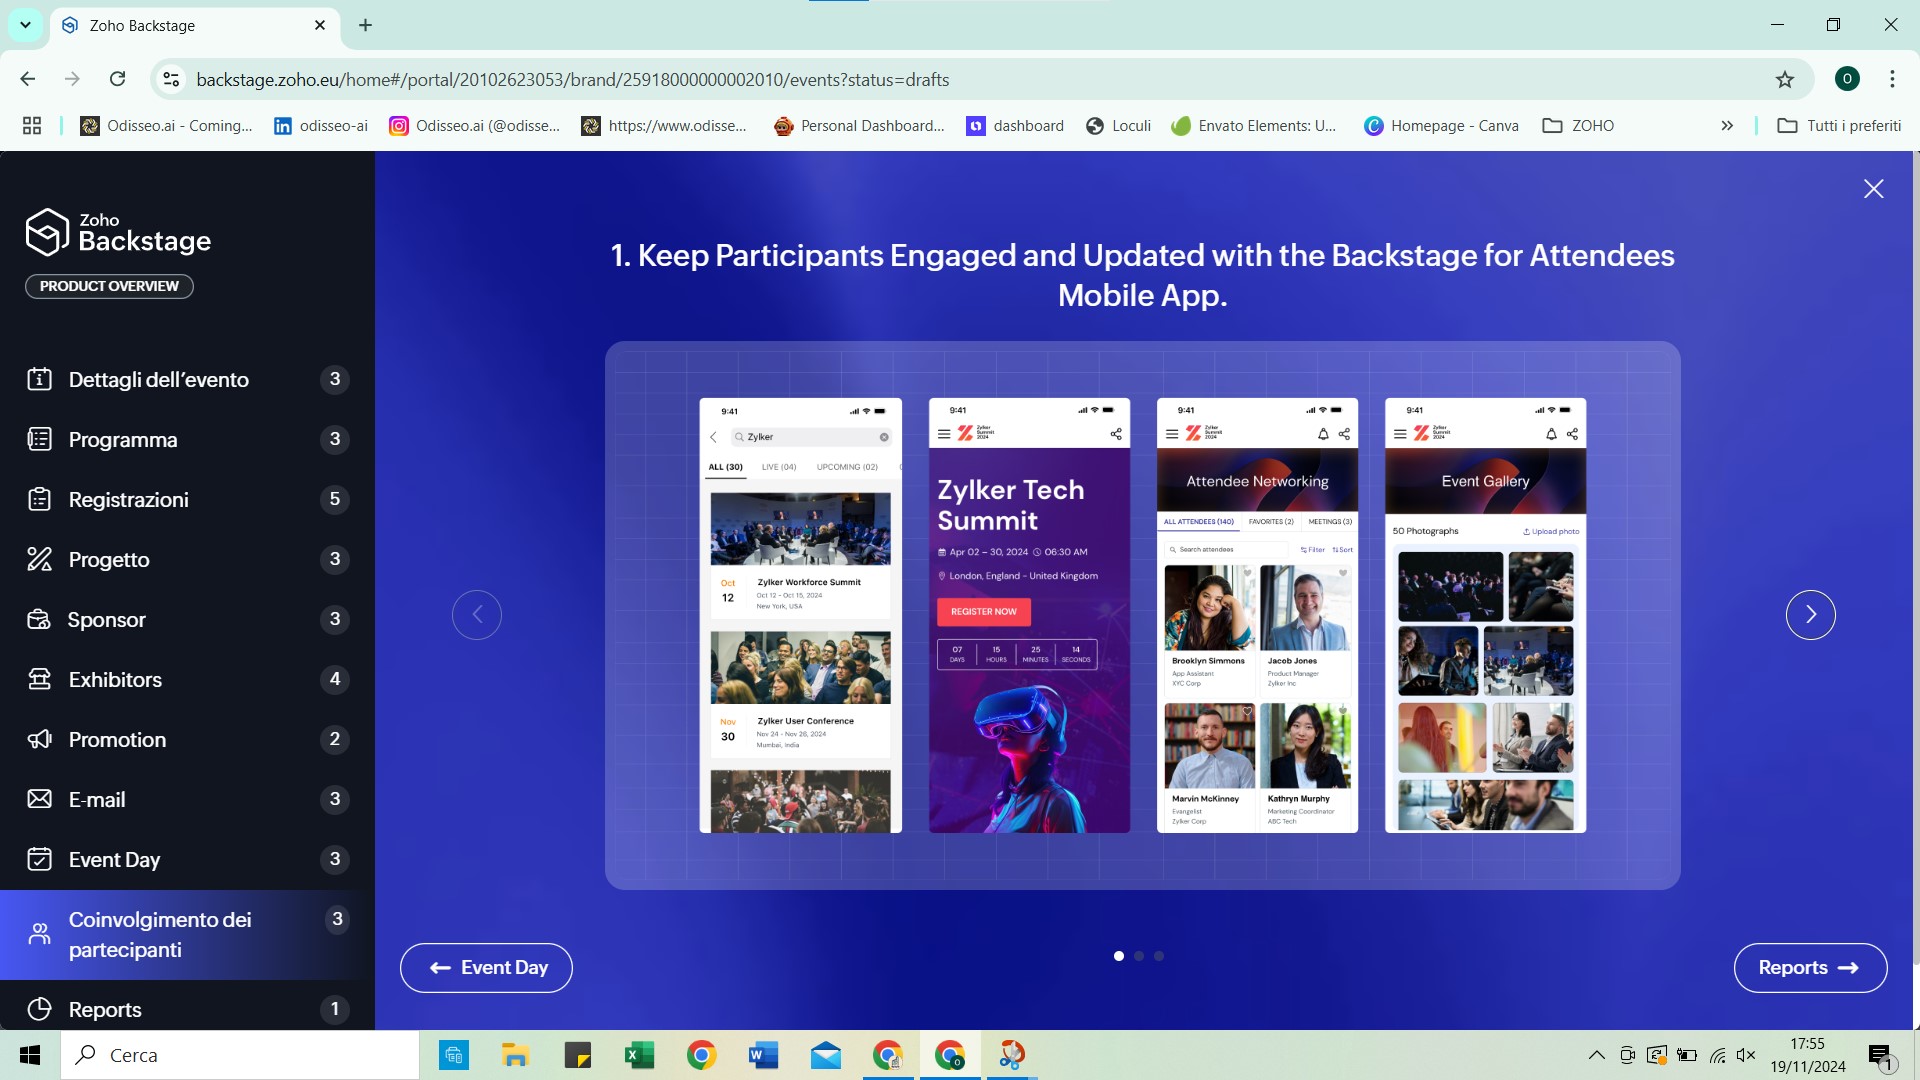
Task: Open the Product Overview badge
Action: pos(109,286)
